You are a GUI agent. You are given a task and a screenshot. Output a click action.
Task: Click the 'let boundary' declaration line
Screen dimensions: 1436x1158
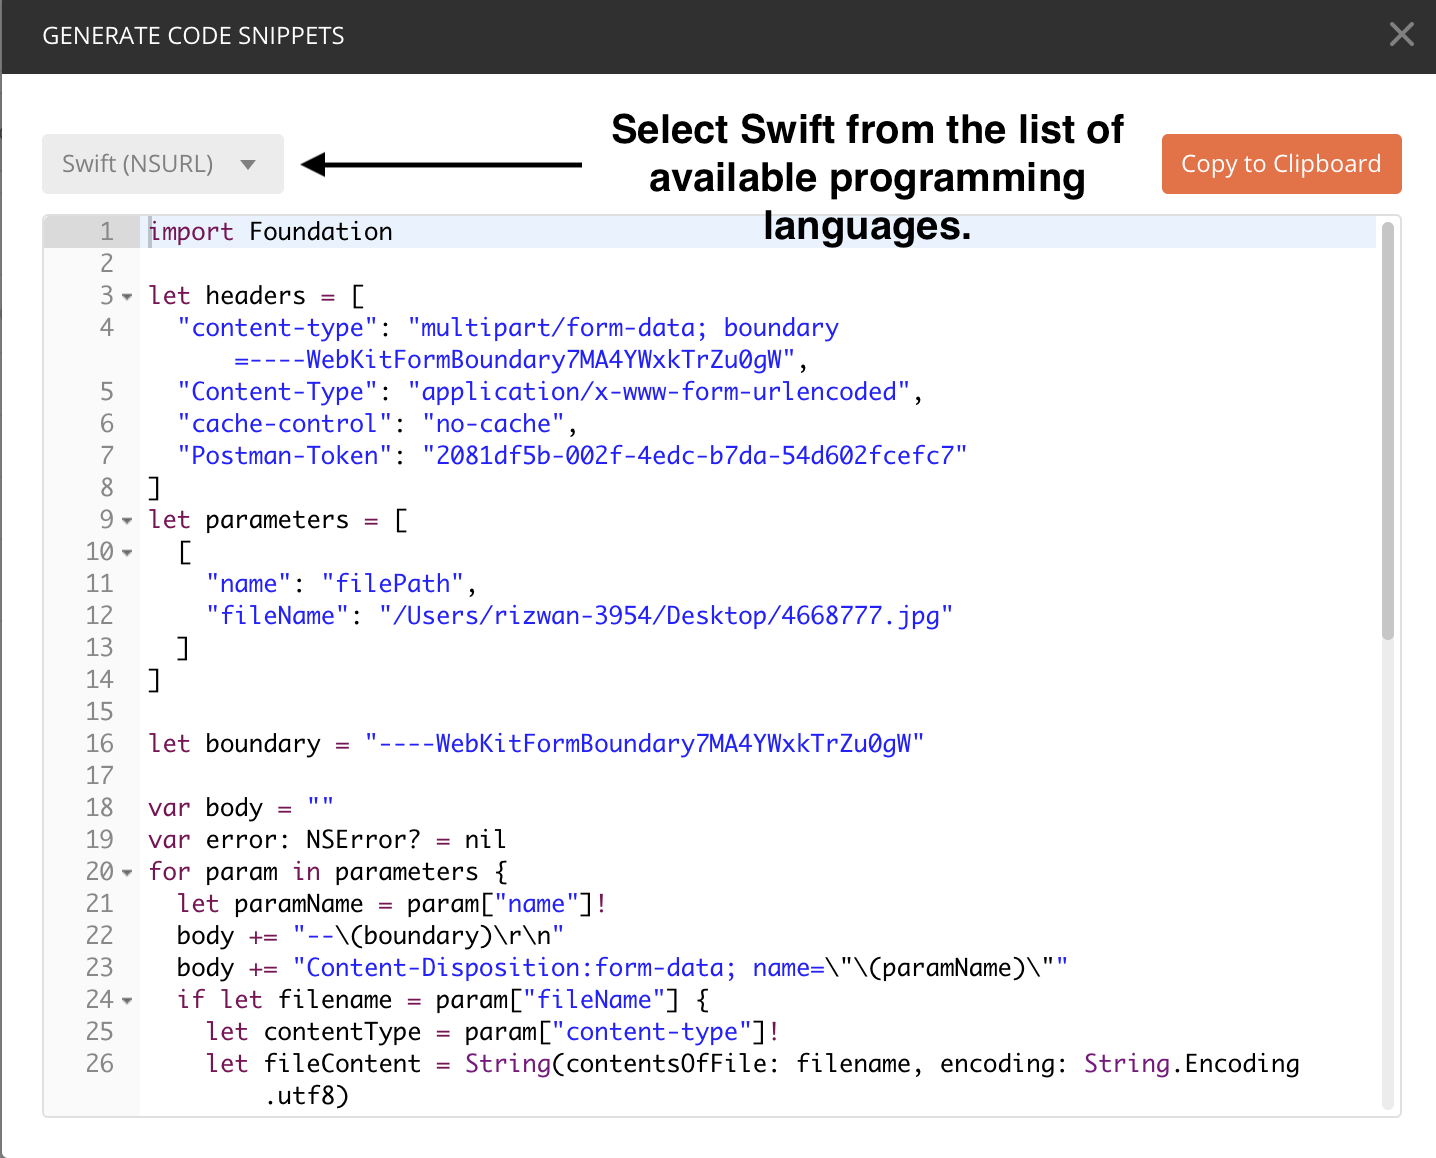point(536,744)
